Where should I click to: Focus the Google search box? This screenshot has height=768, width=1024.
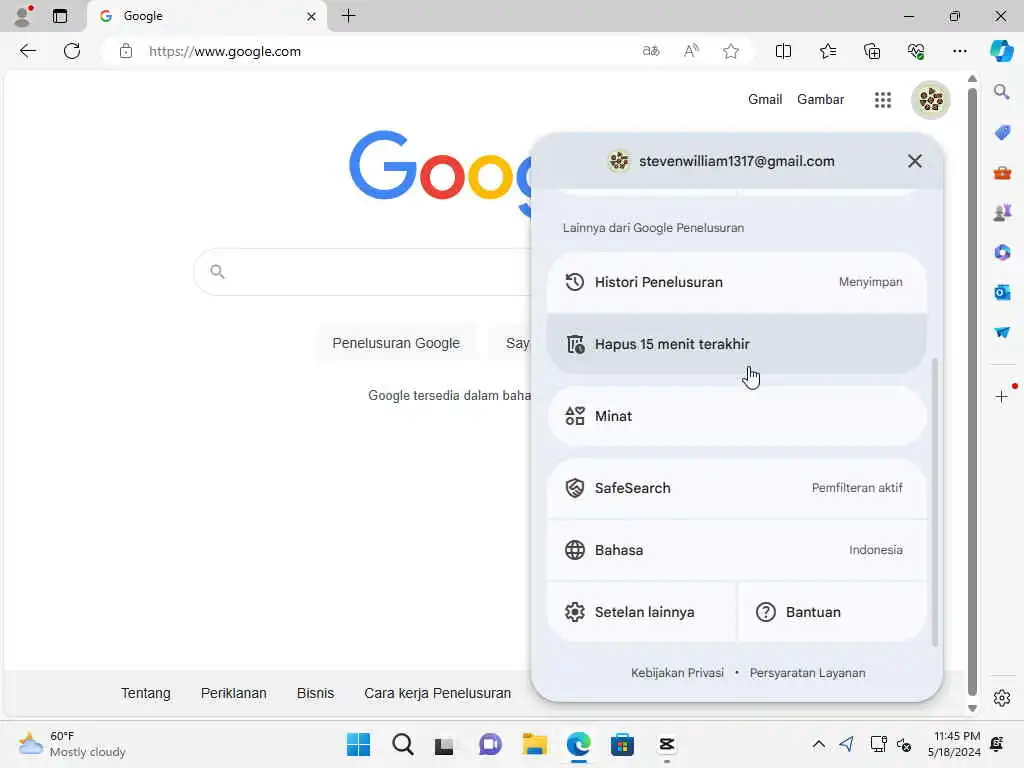point(363,272)
